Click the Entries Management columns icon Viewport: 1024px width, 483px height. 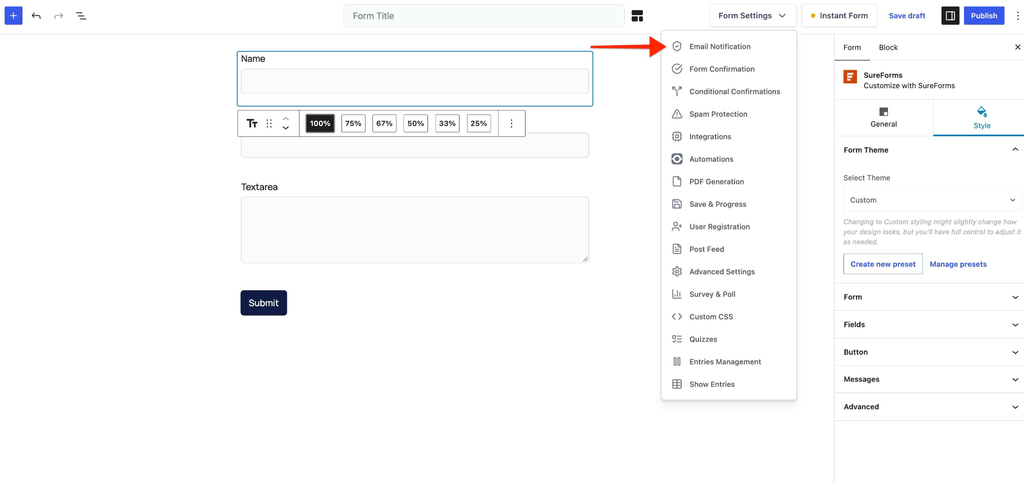[677, 362]
